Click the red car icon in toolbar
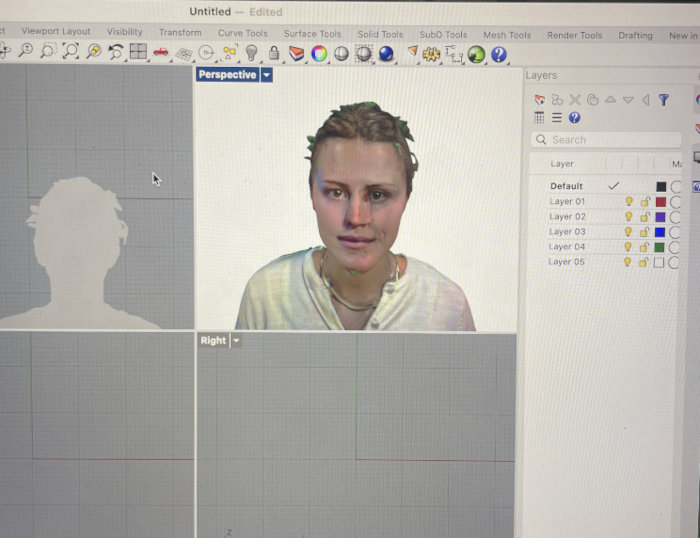Viewport: 700px width, 538px height. pyautogui.click(x=160, y=52)
